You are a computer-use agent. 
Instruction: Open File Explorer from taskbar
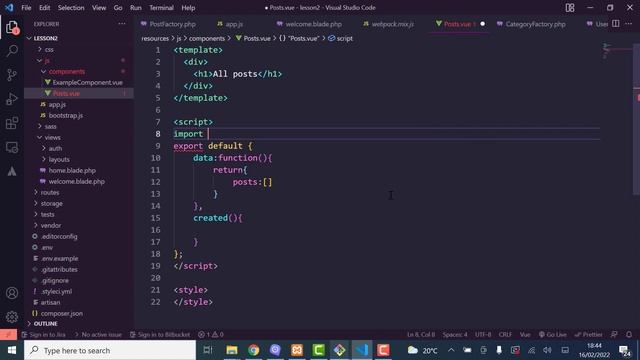tap(232, 350)
